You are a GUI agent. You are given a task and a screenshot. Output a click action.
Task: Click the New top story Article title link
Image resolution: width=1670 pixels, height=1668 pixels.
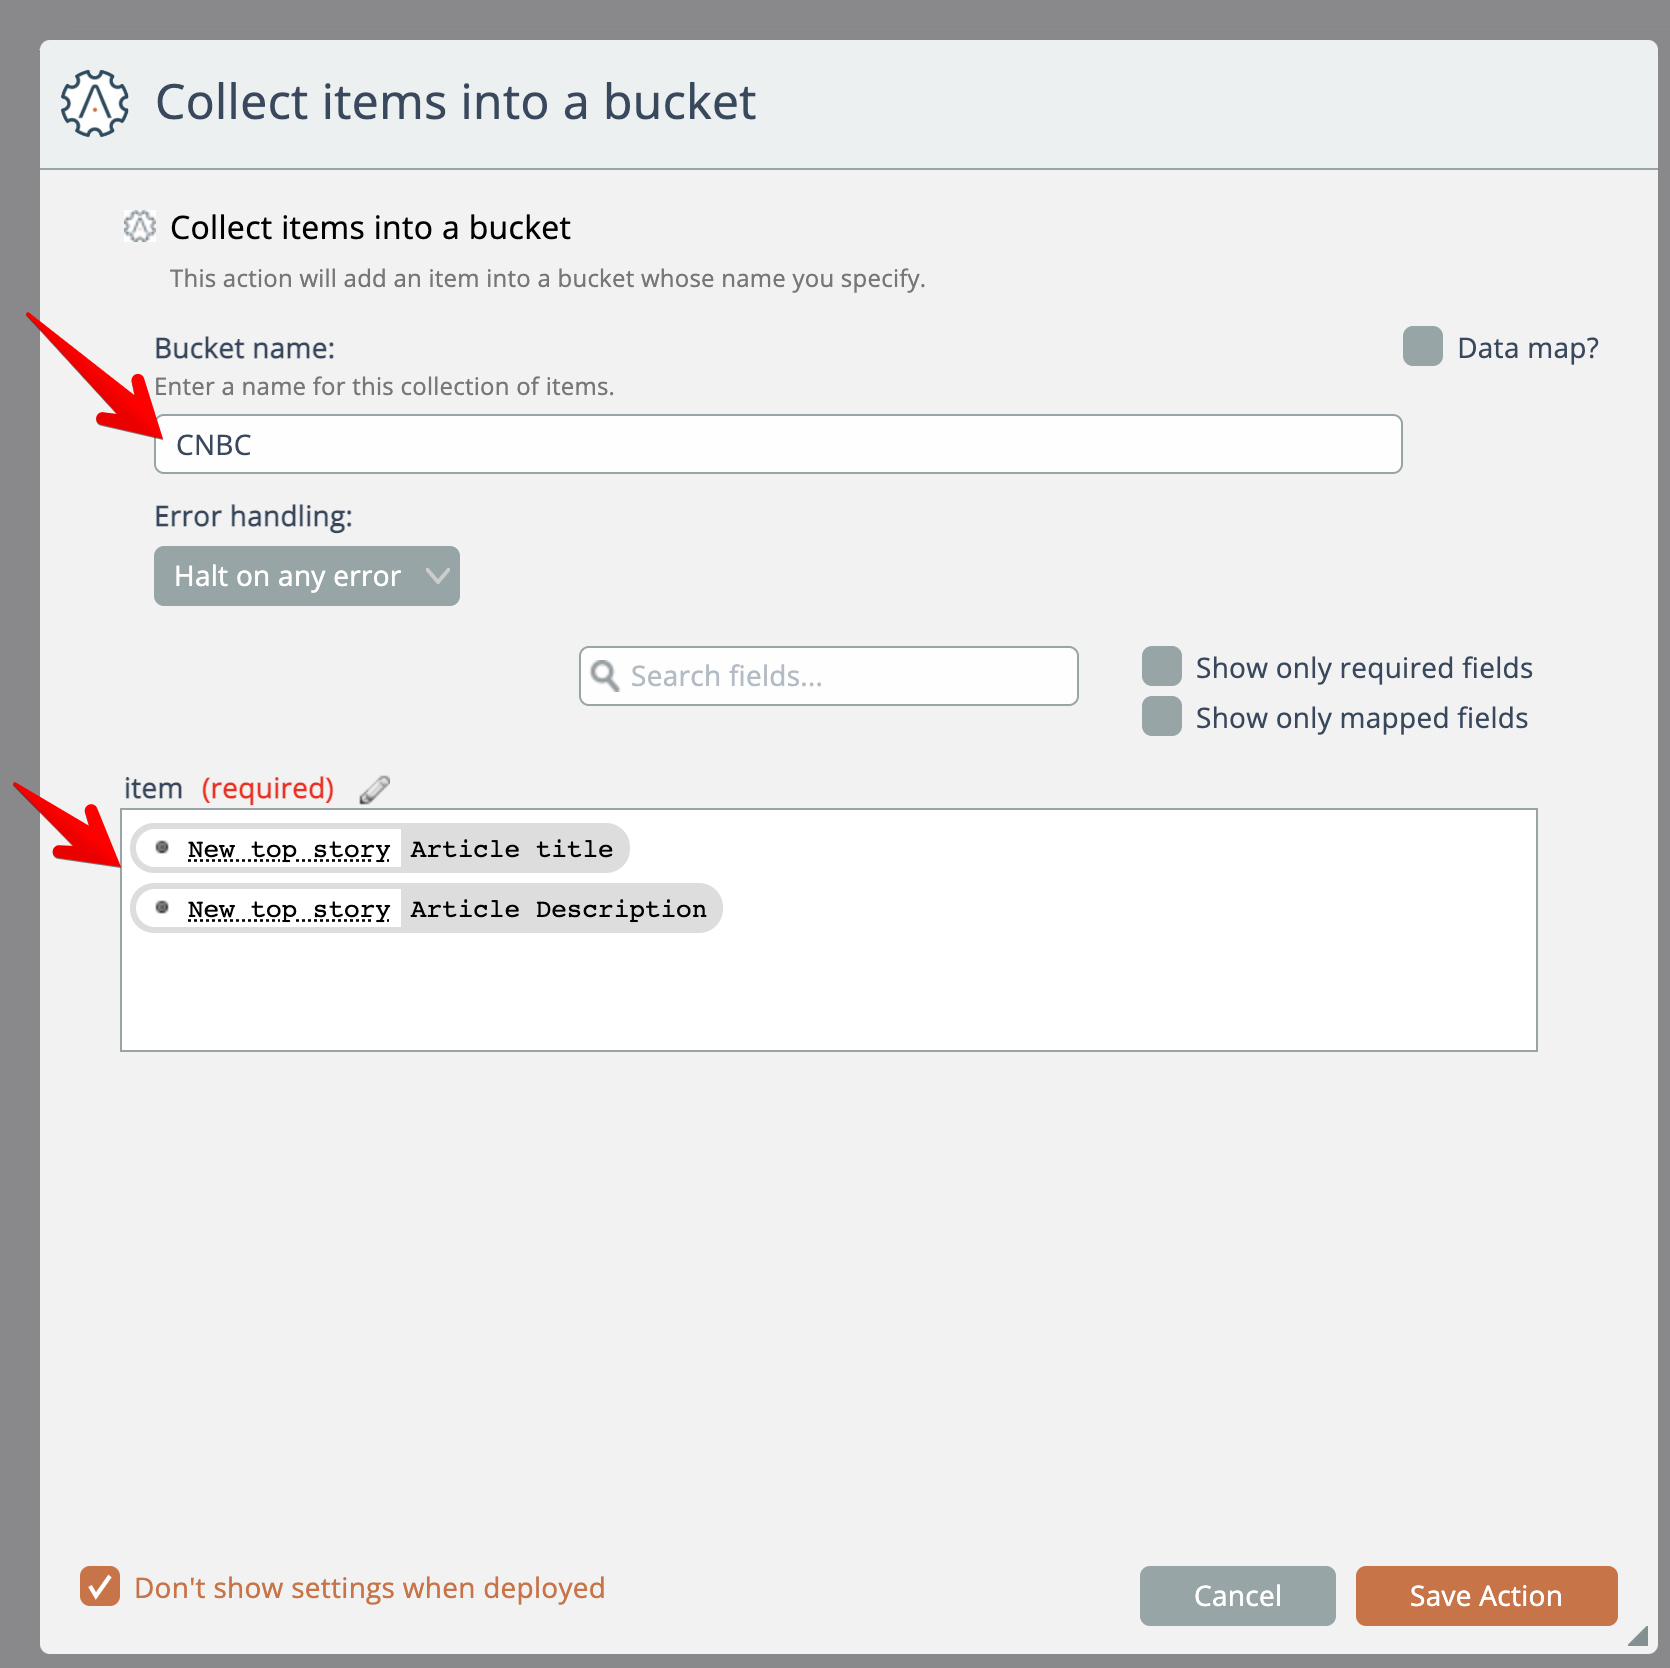point(288,849)
